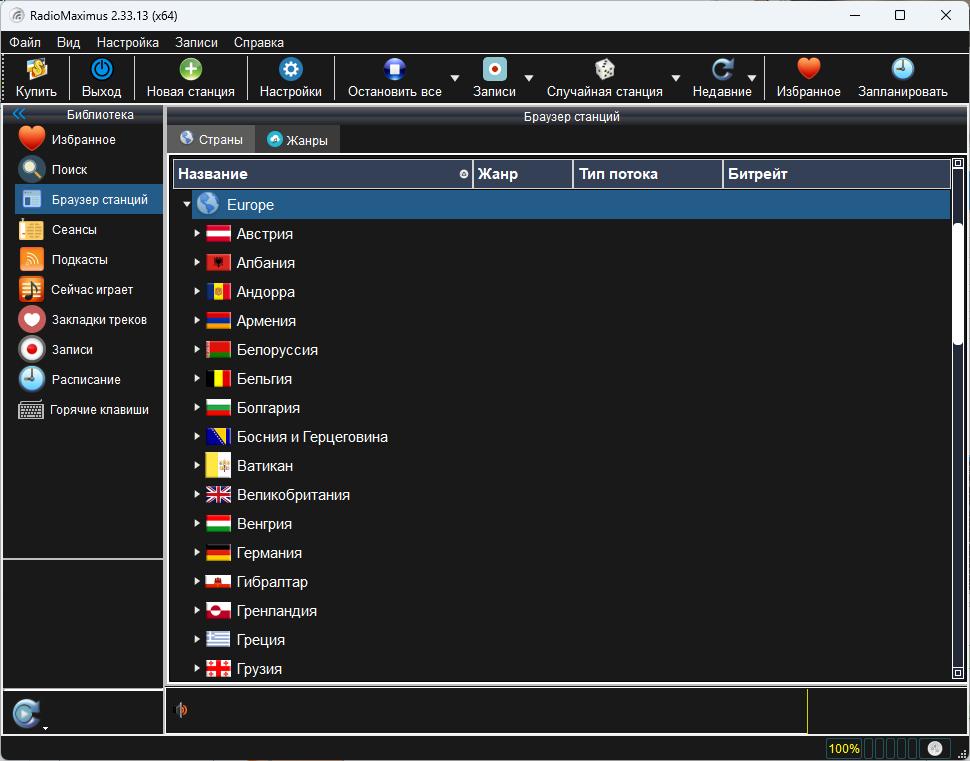This screenshot has height=761, width=970.
Task: Expand the Германия country node
Action: (197, 553)
